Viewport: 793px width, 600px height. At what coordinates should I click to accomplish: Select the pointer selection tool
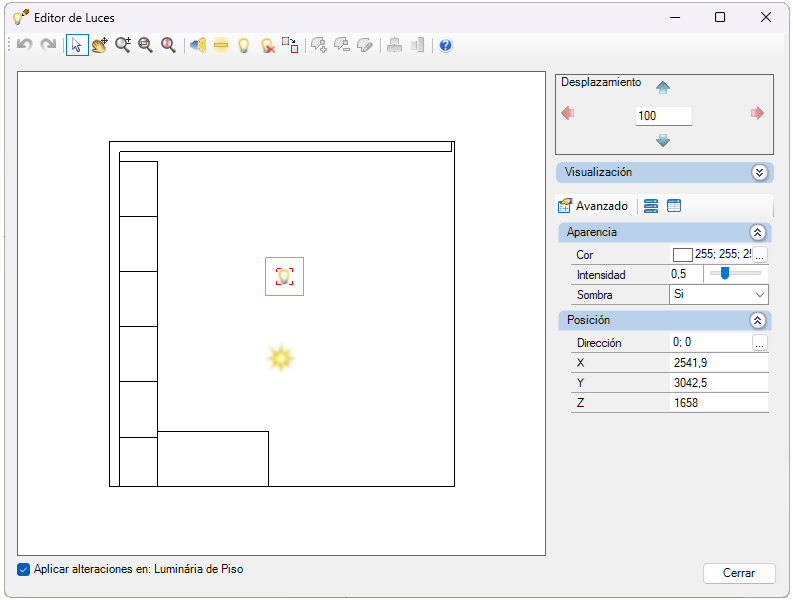77,45
